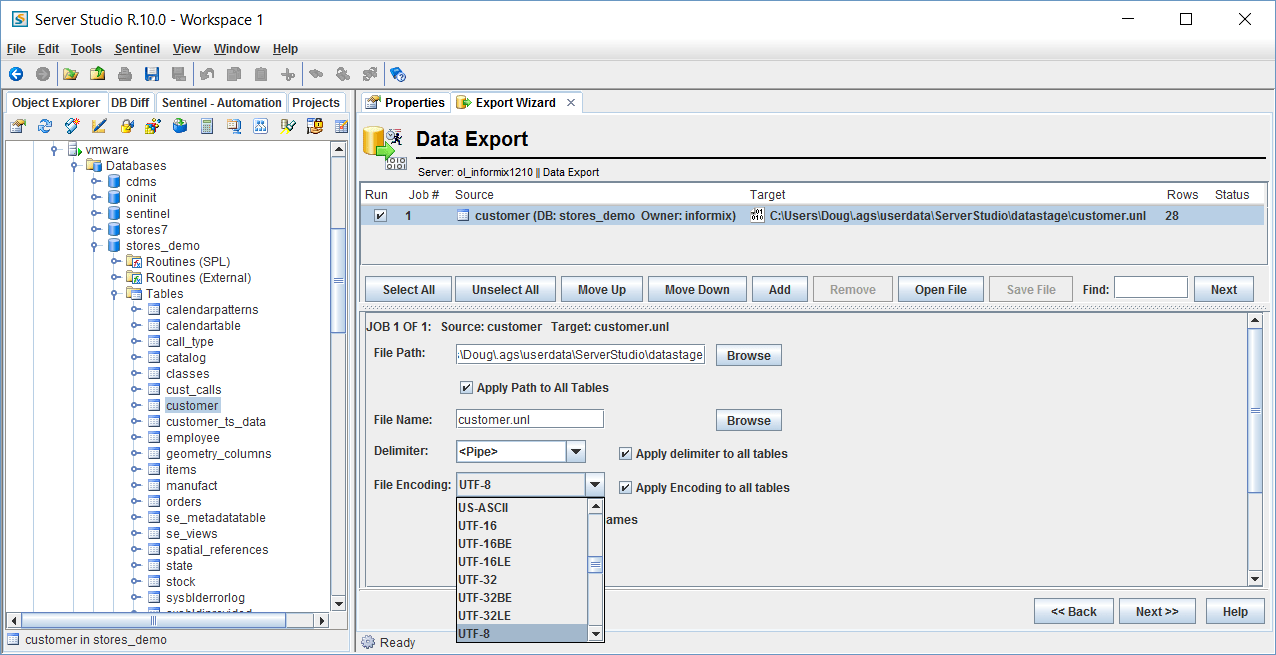Choose UTF-16LE from the encoding list
Viewport: 1276px width, 655px height.
[x=485, y=562]
